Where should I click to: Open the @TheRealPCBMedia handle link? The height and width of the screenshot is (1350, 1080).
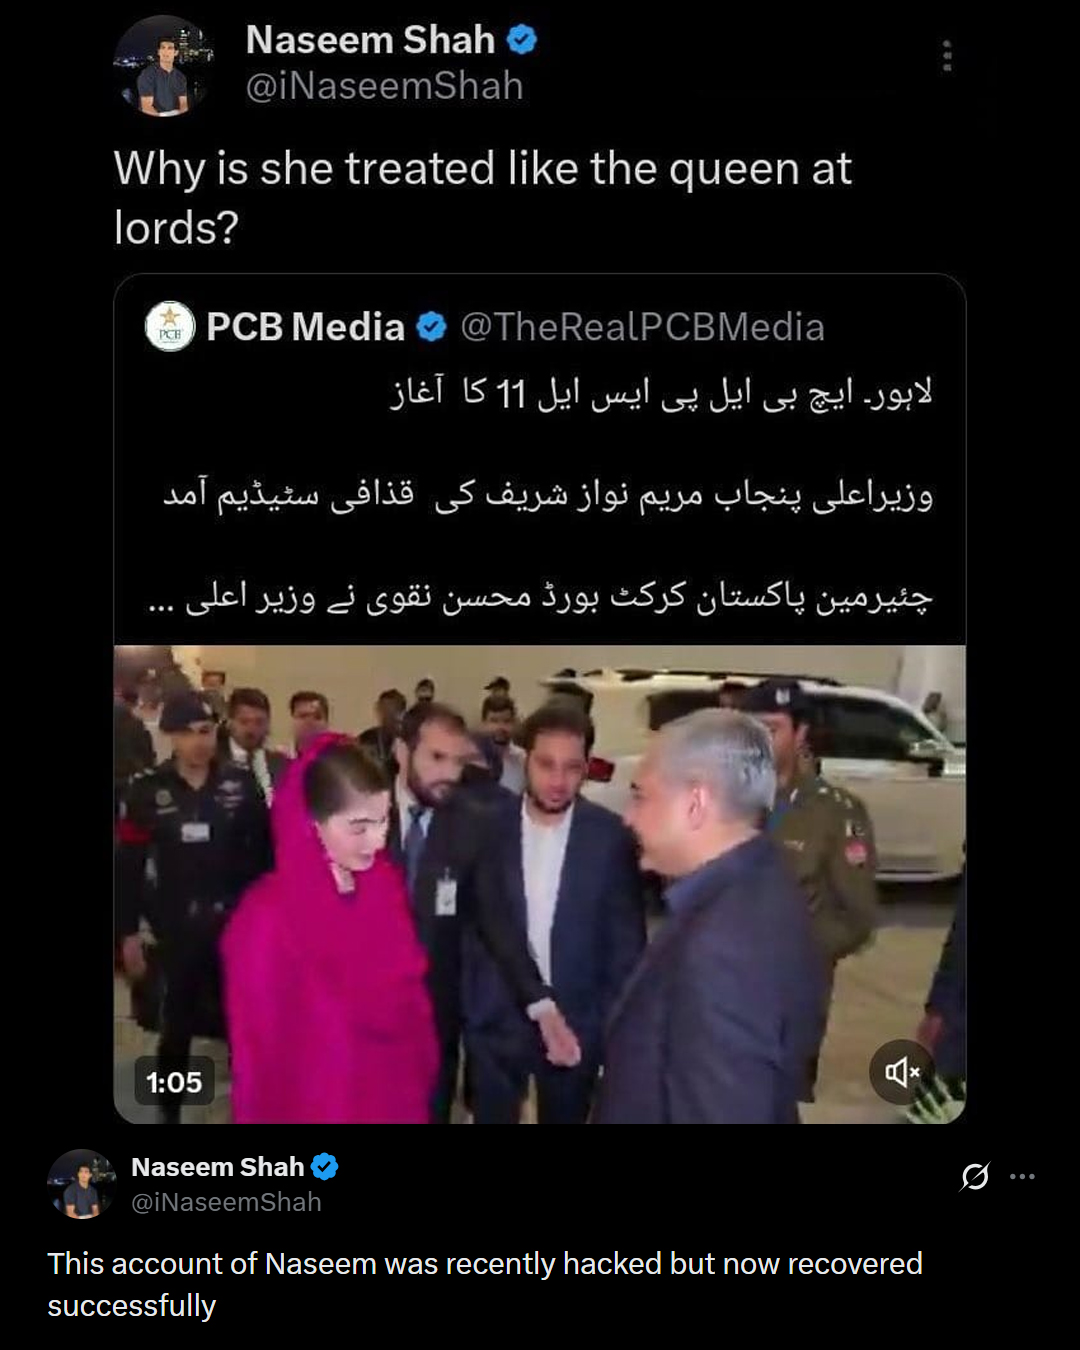(642, 327)
